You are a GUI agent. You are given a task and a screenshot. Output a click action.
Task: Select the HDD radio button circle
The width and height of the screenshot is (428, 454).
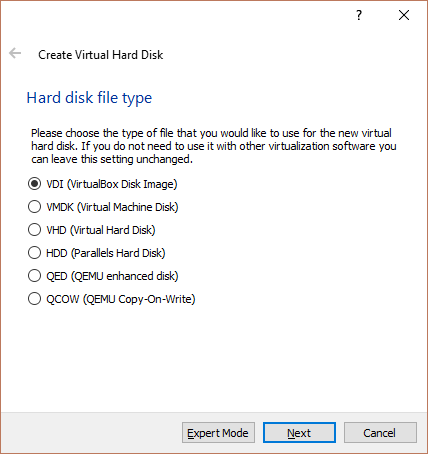tap(34, 253)
